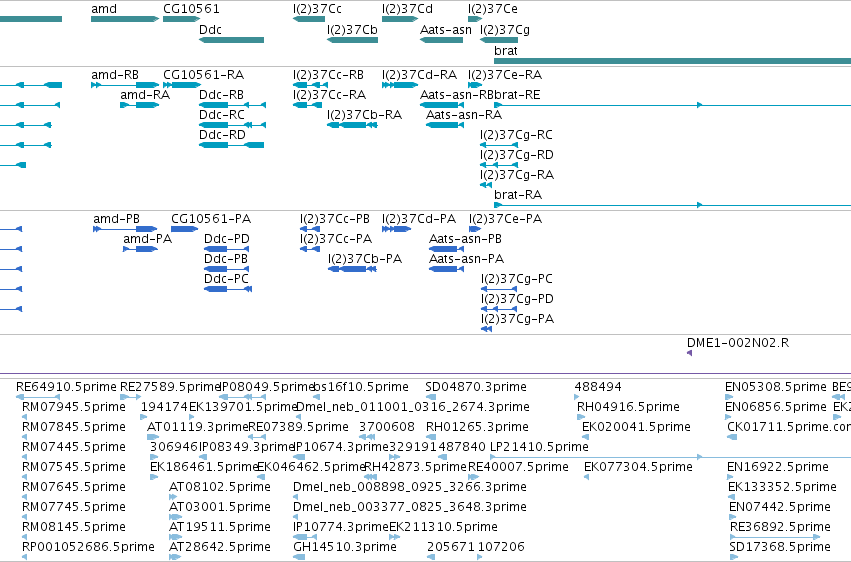Select EST RH01265.3prime
The height and width of the screenshot is (562, 851).
pyautogui.click(x=429, y=437)
